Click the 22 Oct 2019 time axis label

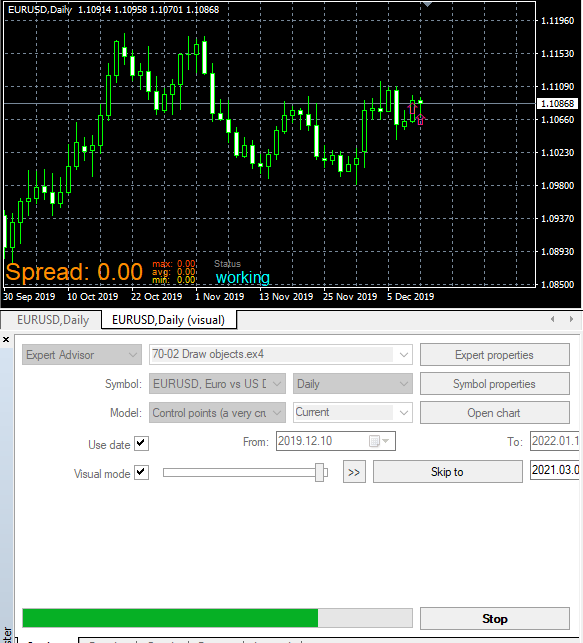pos(156,296)
